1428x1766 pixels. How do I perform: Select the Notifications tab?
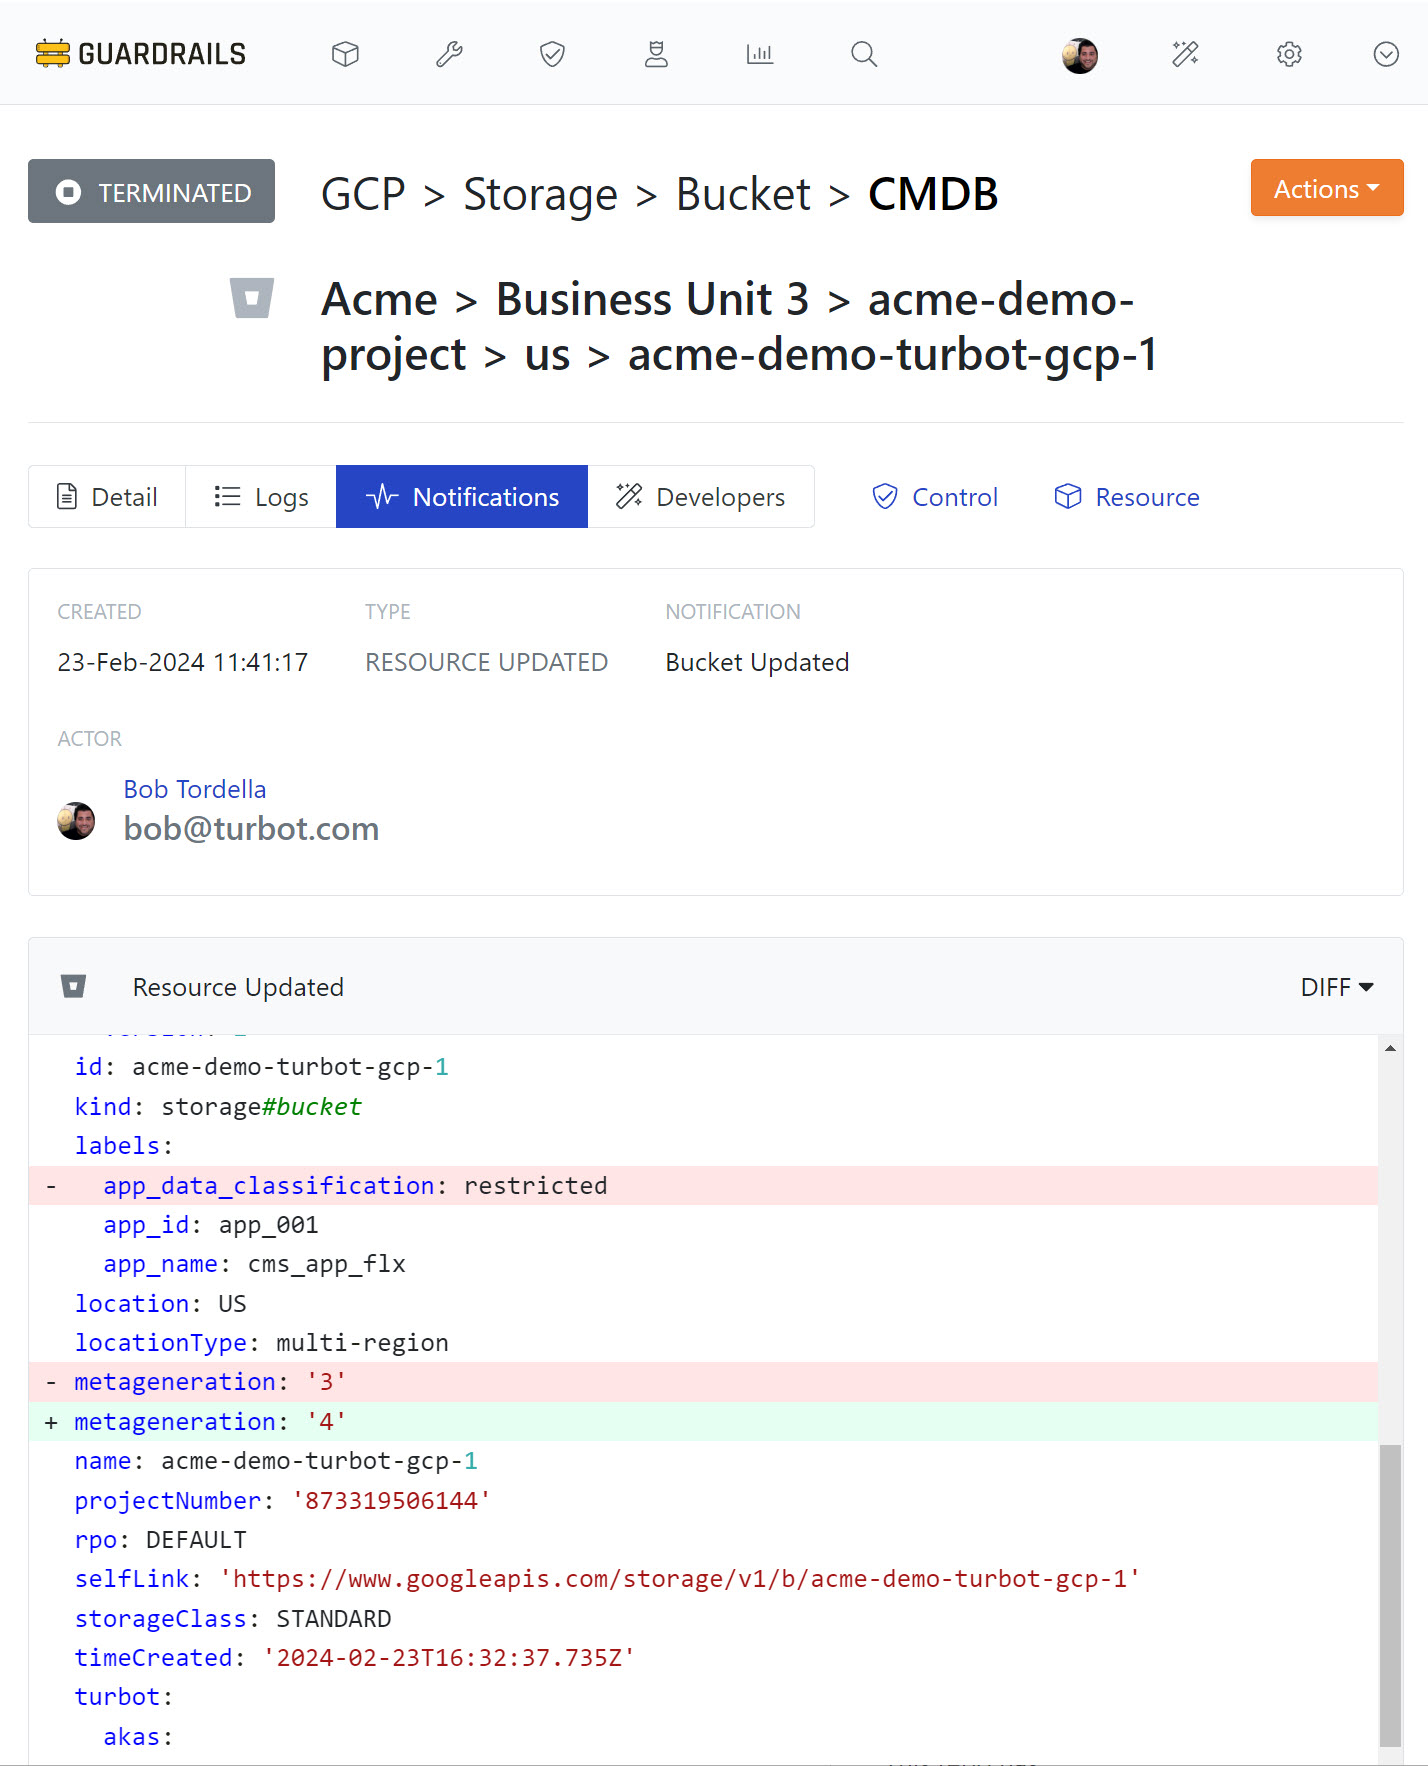(462, 497)
